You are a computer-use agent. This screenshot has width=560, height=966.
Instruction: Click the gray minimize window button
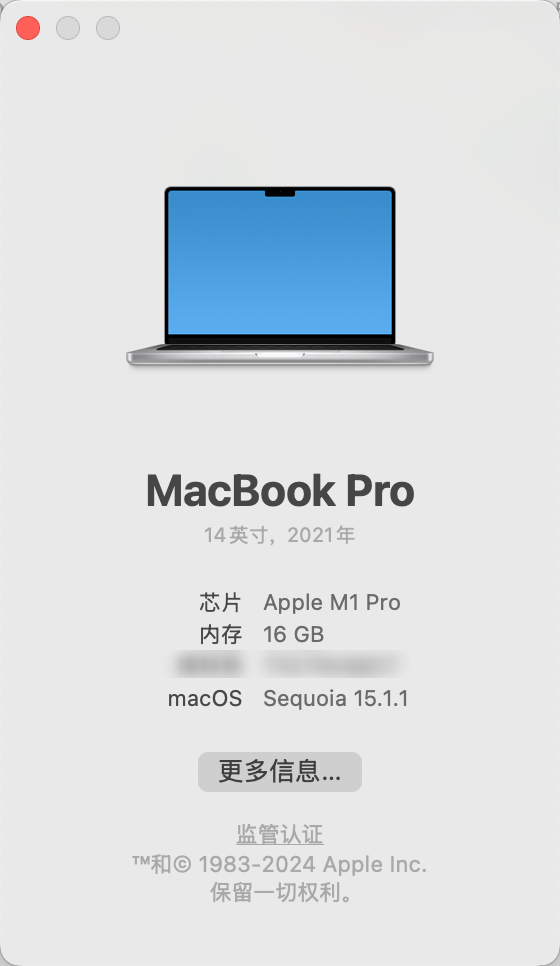68,28
